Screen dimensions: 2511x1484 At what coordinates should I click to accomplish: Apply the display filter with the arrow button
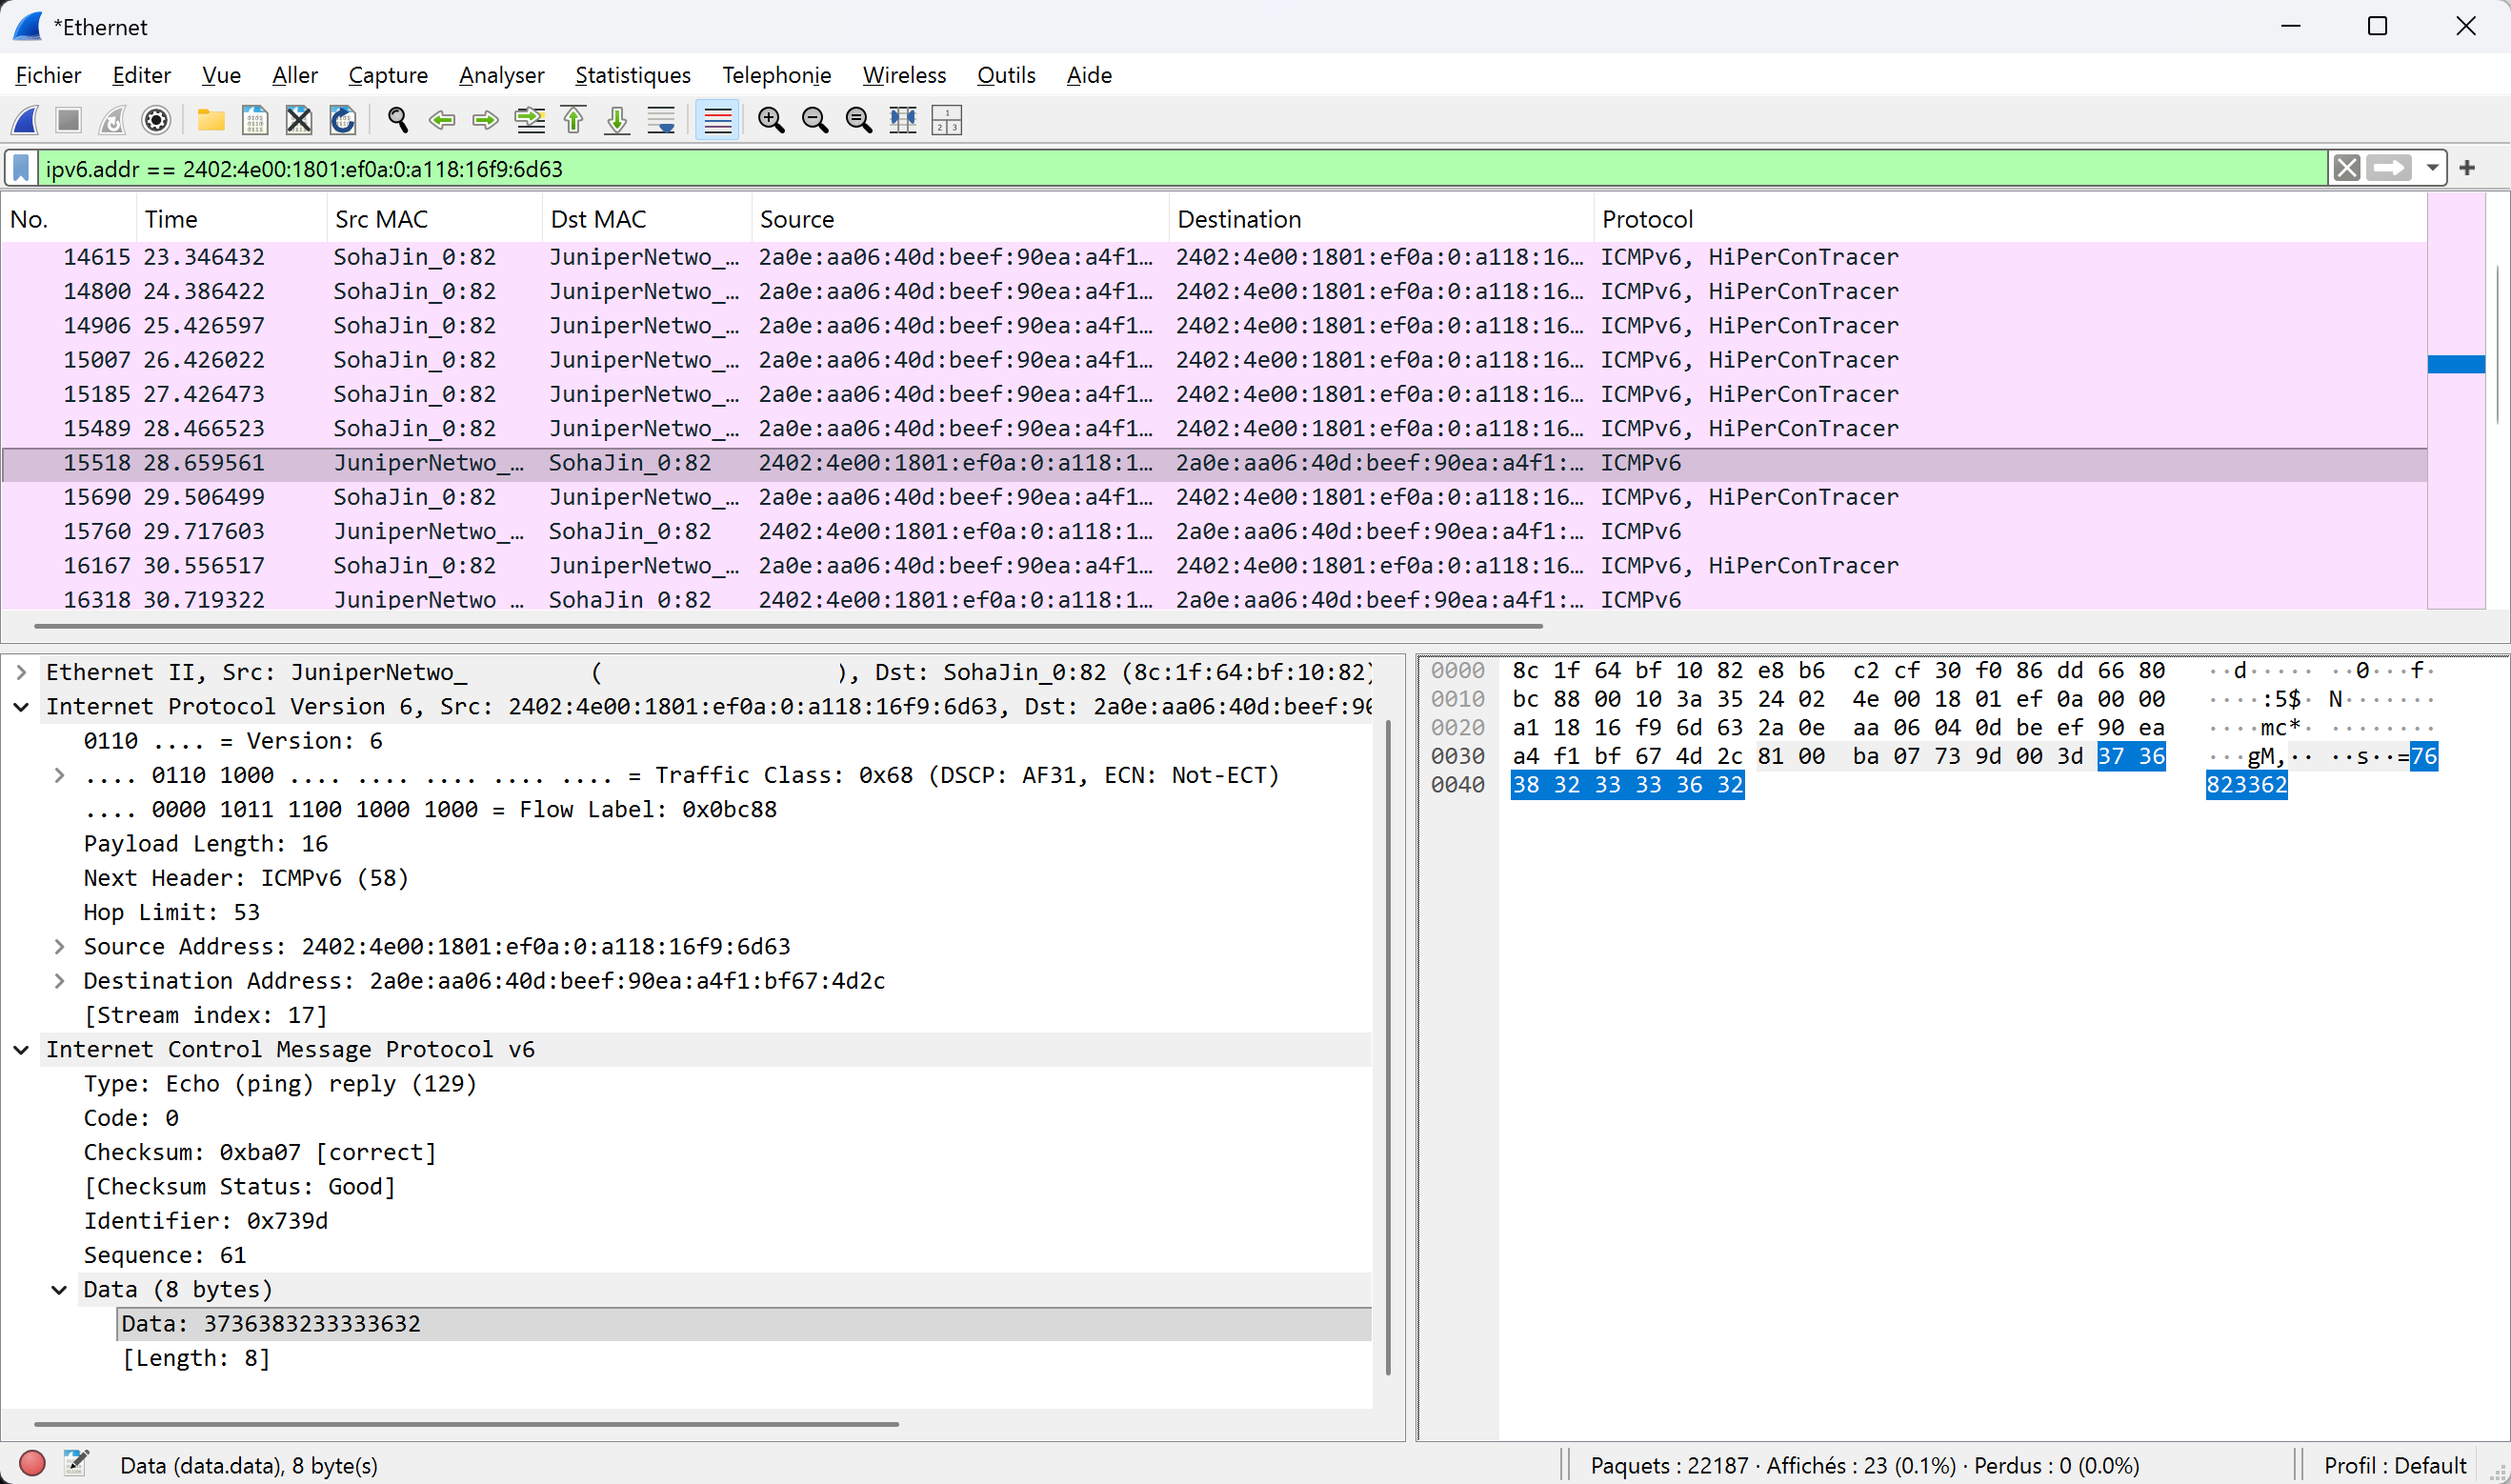[x=2390, y=168]
